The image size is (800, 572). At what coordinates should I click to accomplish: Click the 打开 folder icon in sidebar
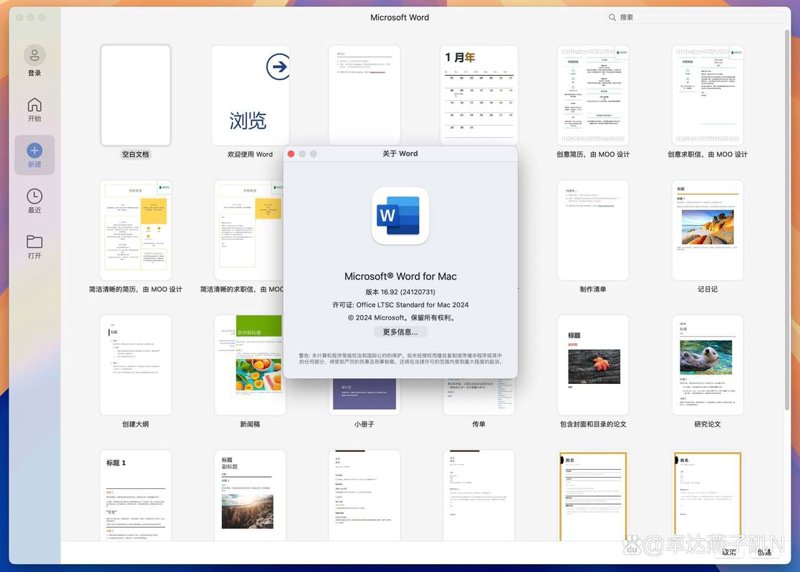tap(34, 241)
